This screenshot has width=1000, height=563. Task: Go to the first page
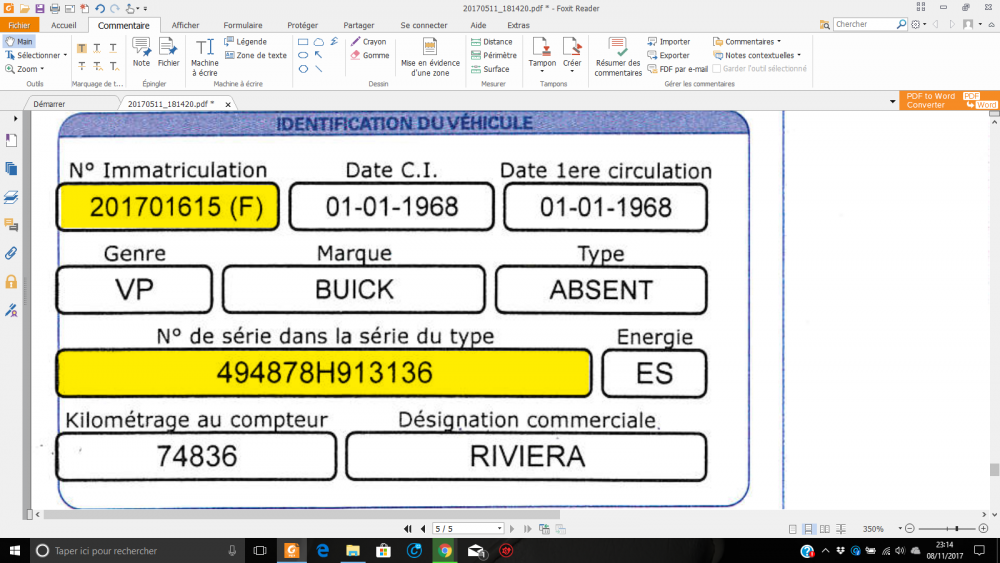tap(408, 529)
